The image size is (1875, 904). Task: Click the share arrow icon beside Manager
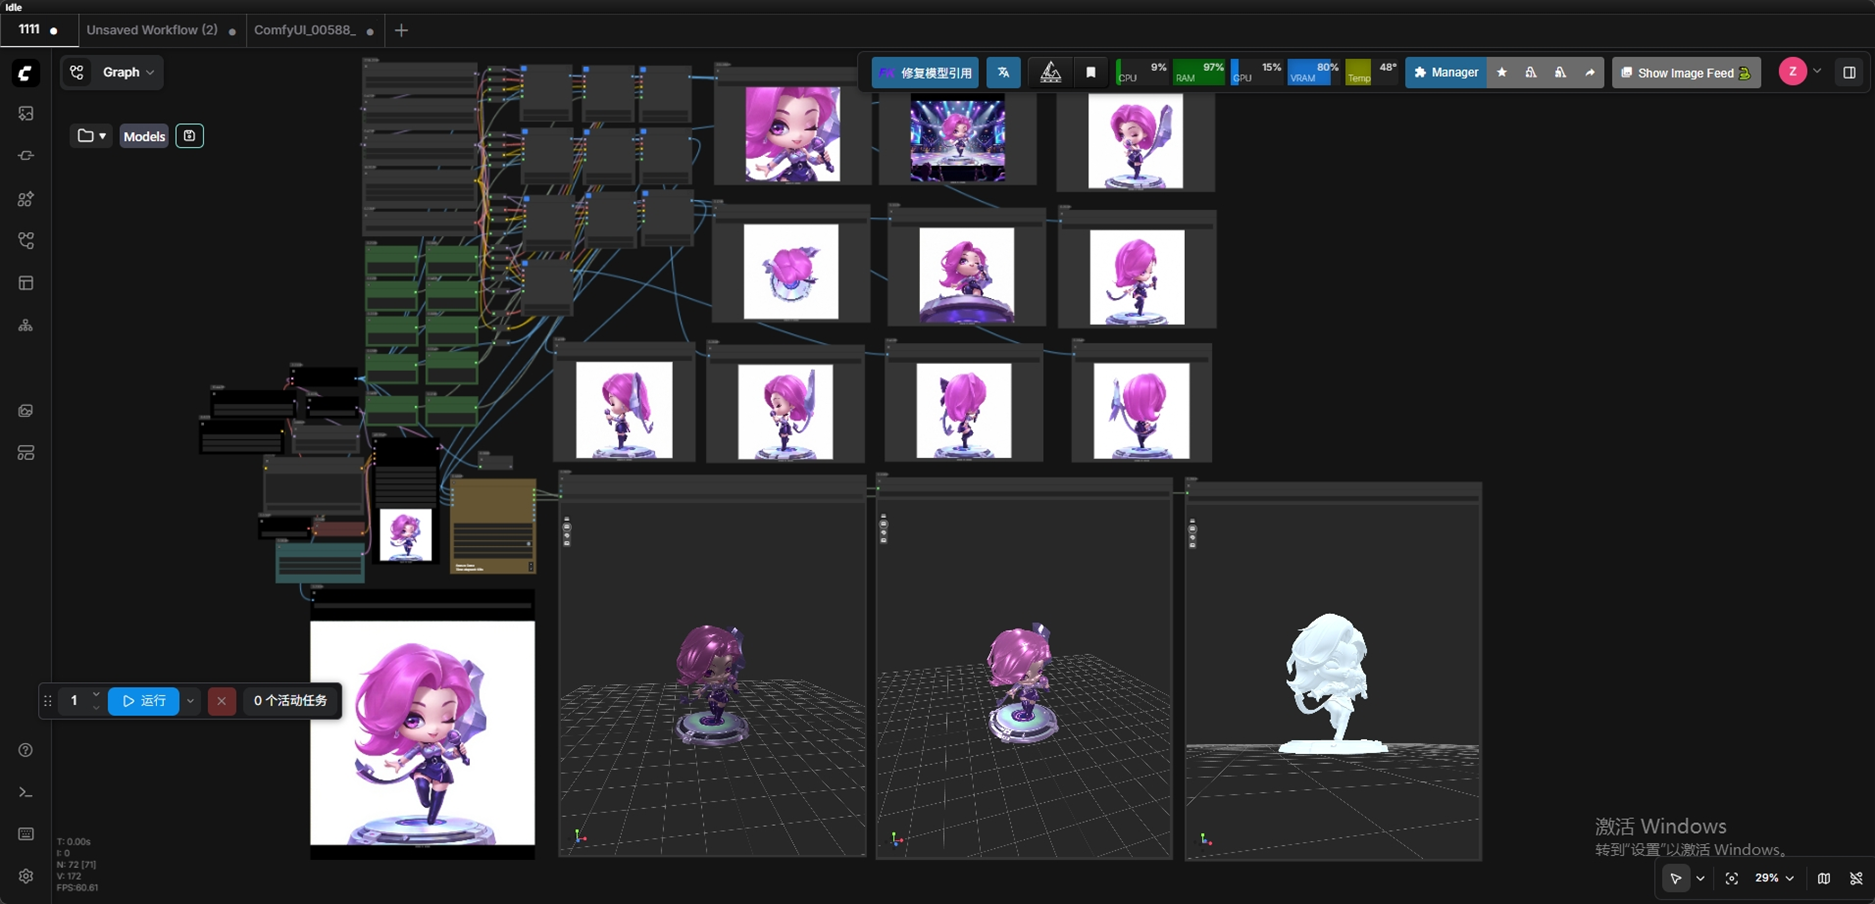coord(1589,73)
